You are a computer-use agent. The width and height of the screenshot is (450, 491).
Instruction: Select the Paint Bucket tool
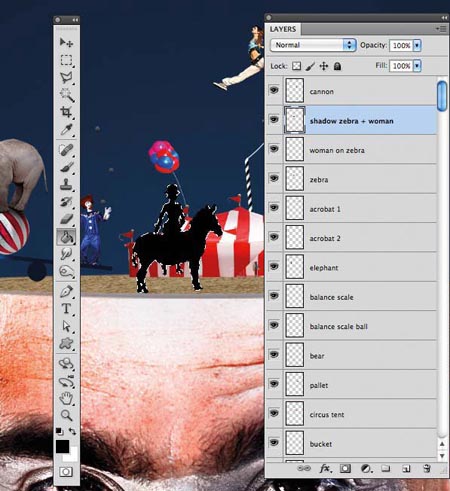(x=66, y=237)
